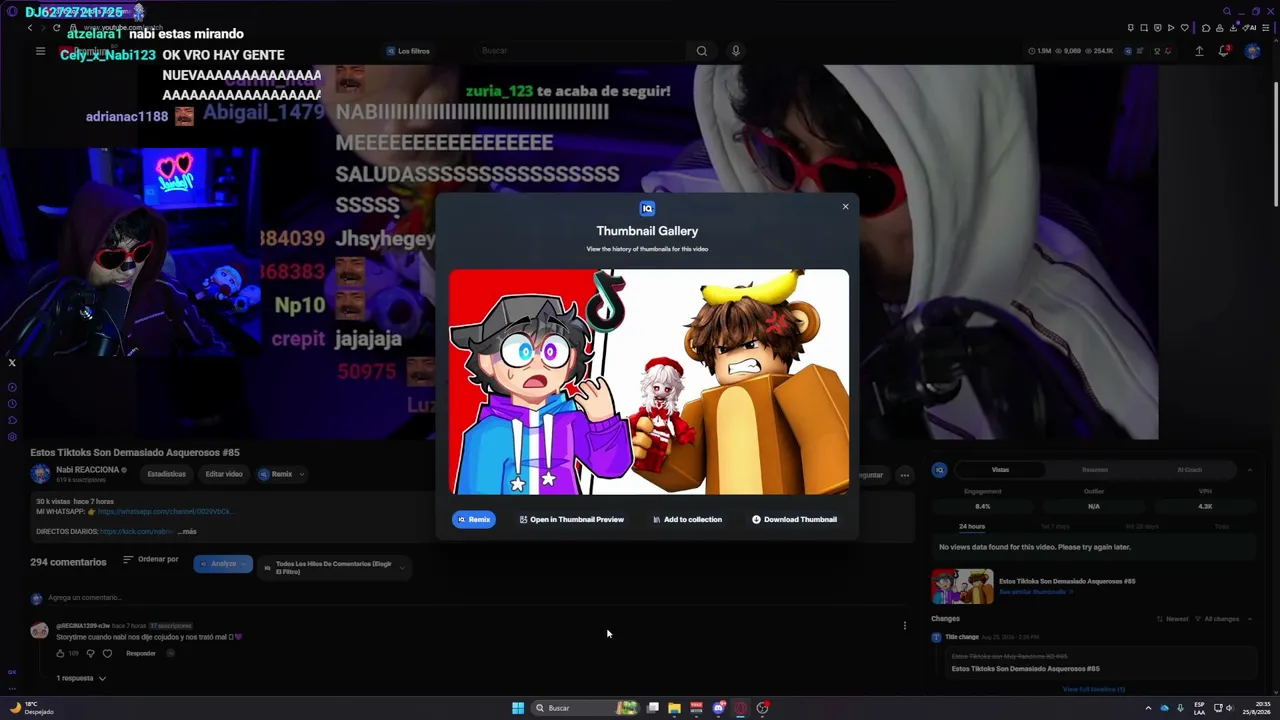Click the large thumbnail image in gallery

(x=649, y=382)
